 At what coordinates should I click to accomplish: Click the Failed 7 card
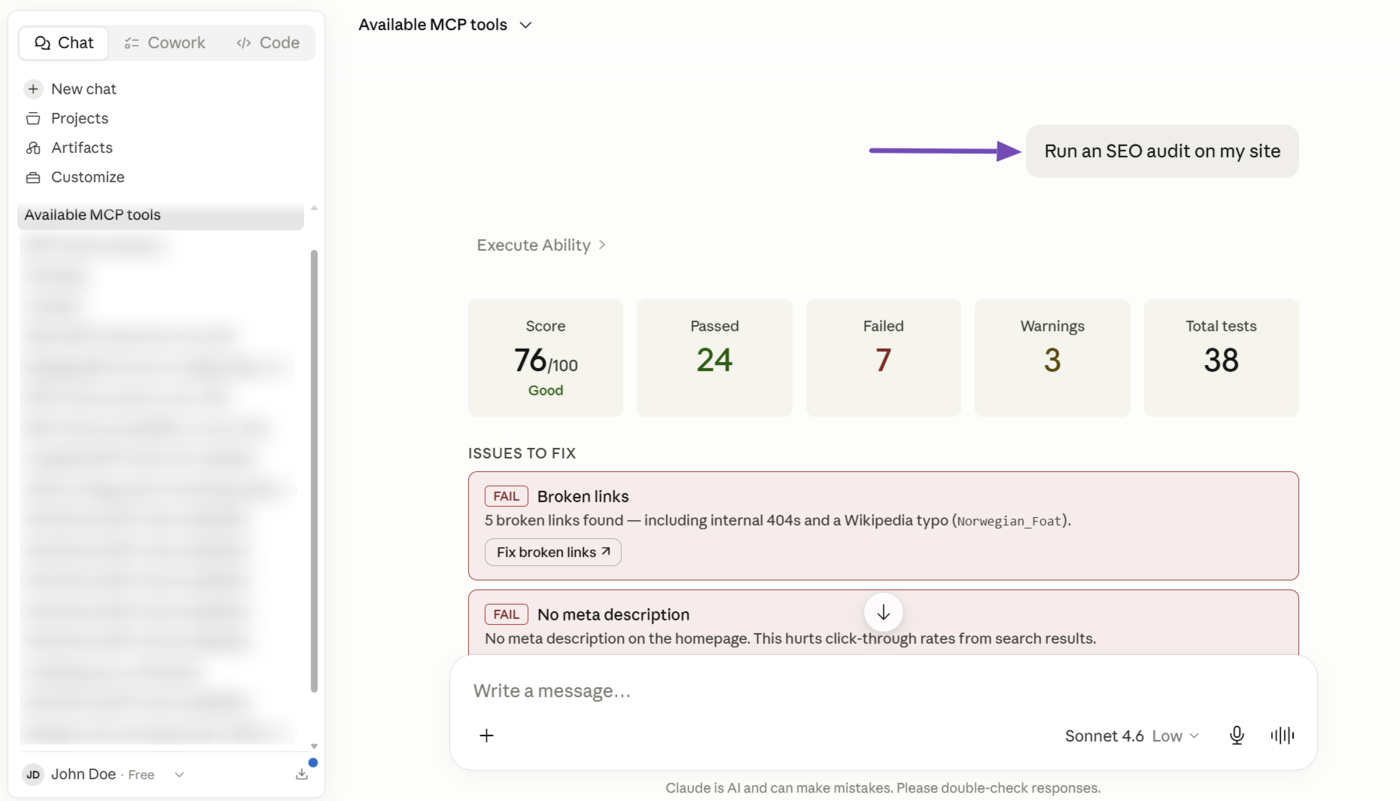883,358
